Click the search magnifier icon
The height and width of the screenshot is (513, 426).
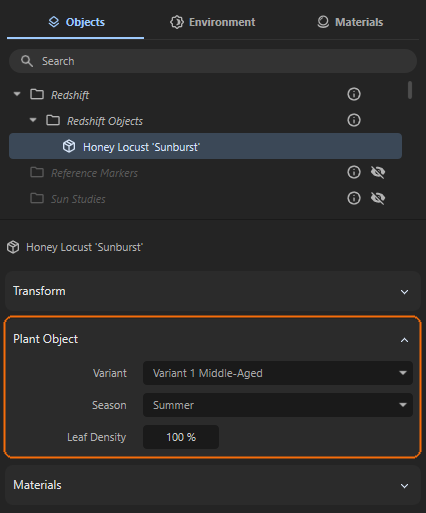point(27,61)
